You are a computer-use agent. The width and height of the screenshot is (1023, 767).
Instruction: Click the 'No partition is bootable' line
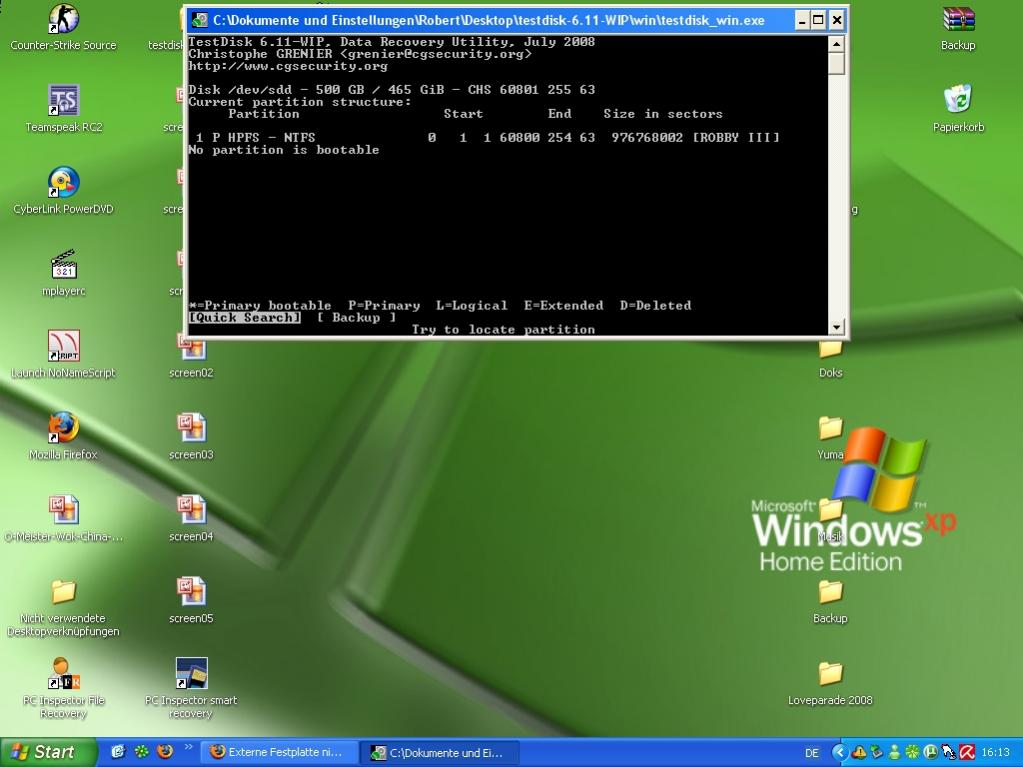click(x=284, y=150)
